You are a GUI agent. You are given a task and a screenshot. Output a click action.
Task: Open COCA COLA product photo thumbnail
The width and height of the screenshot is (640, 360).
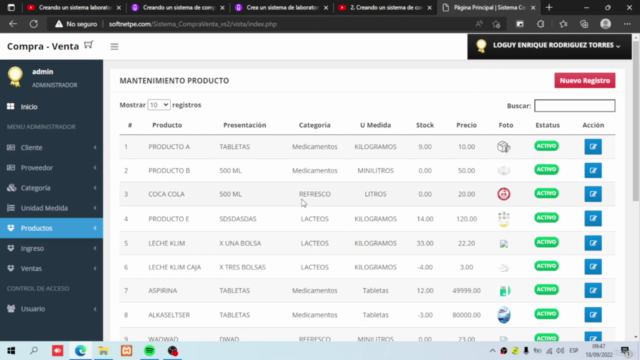click(x=504, y=194)
